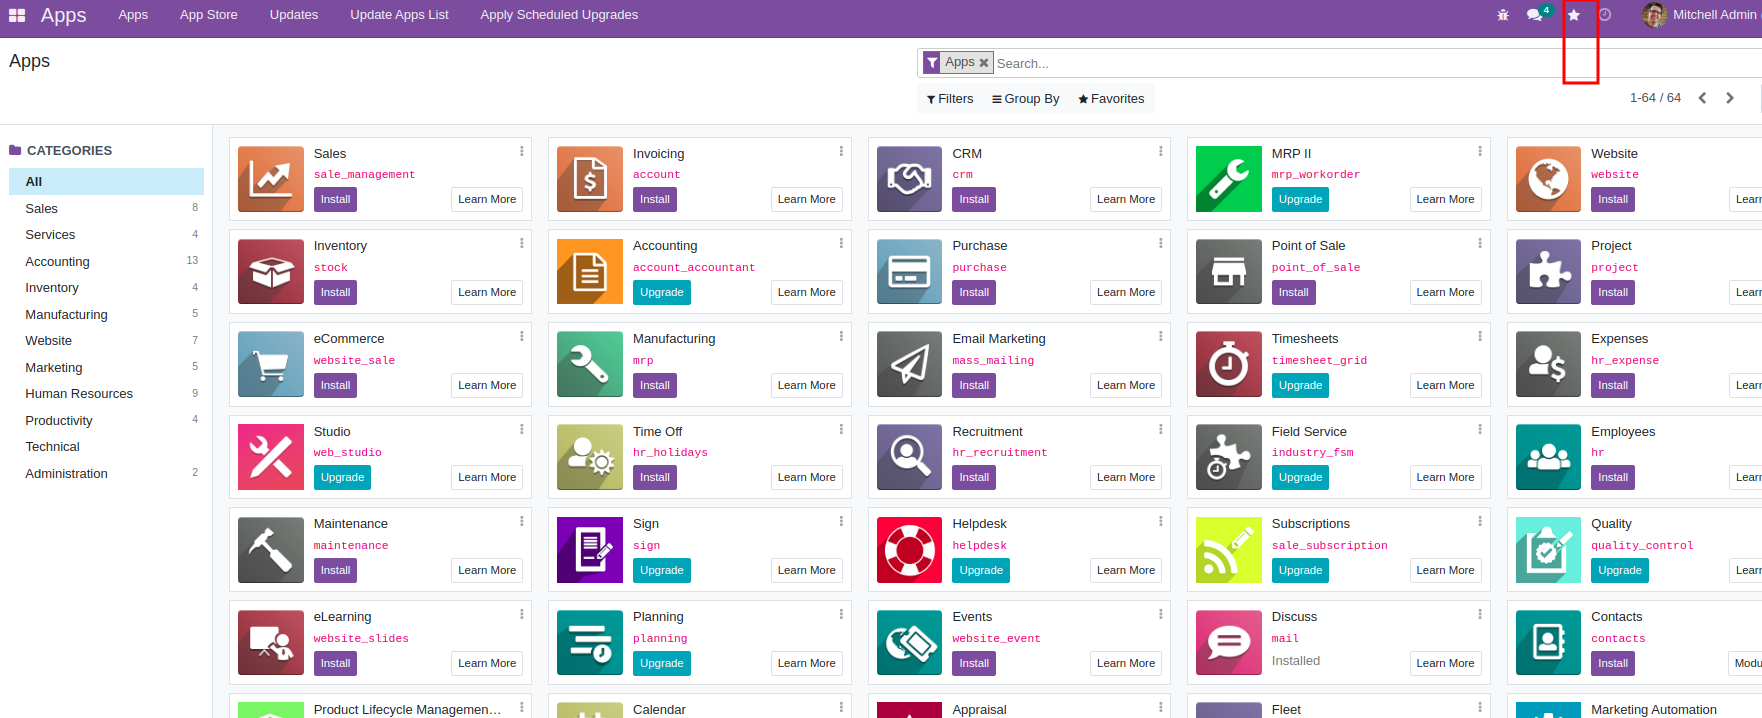Image resolution: width=1762 pixels, height=718 pixels.
Task: Click the Website globe app icon
Action: pos(1549,179)
